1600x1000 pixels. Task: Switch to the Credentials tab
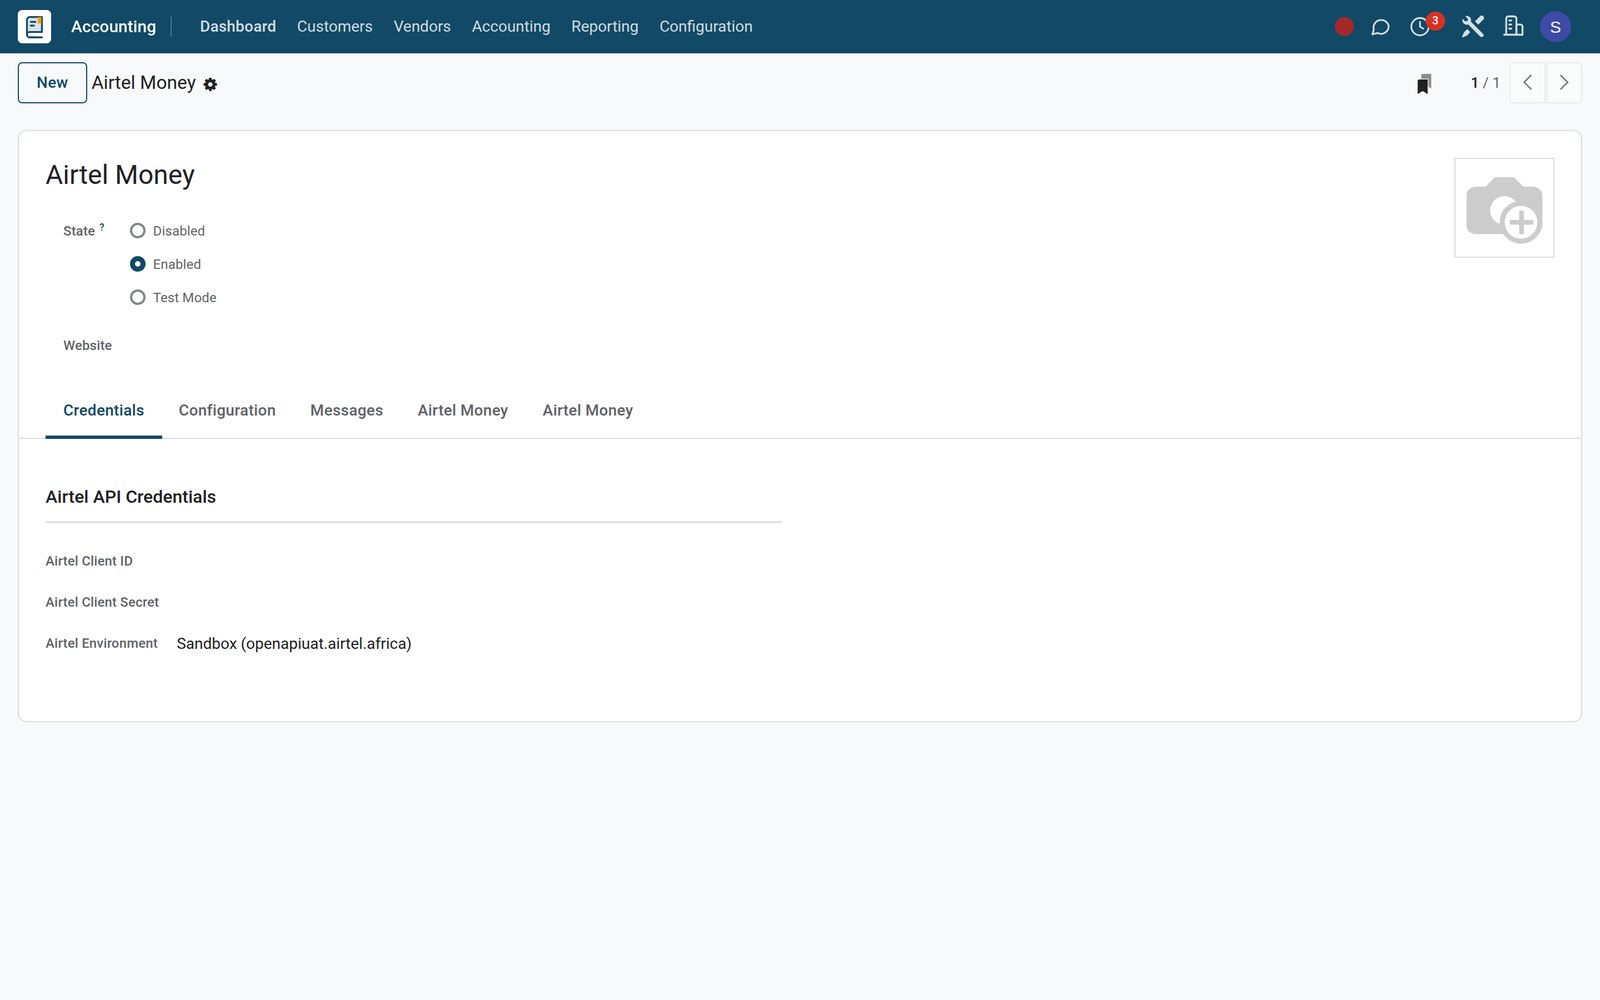(x=104, y=411)
